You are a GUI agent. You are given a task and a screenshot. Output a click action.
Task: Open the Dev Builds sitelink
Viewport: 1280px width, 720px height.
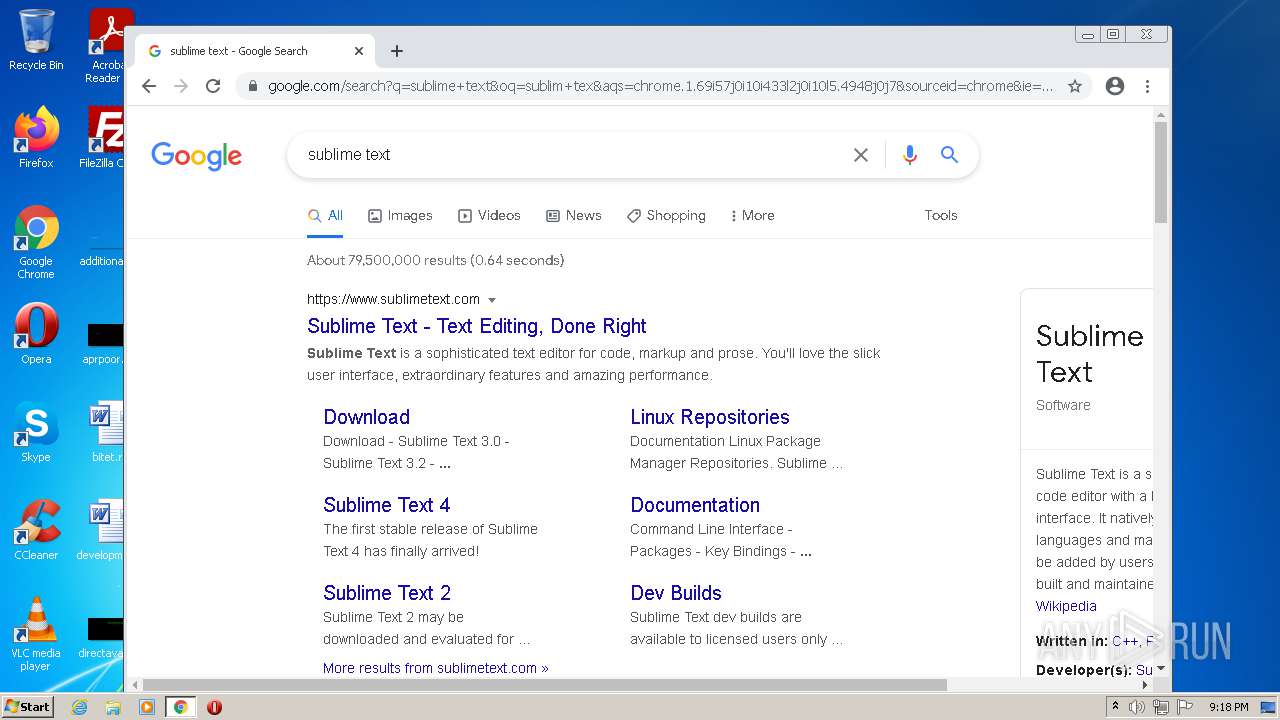point(676,593)
